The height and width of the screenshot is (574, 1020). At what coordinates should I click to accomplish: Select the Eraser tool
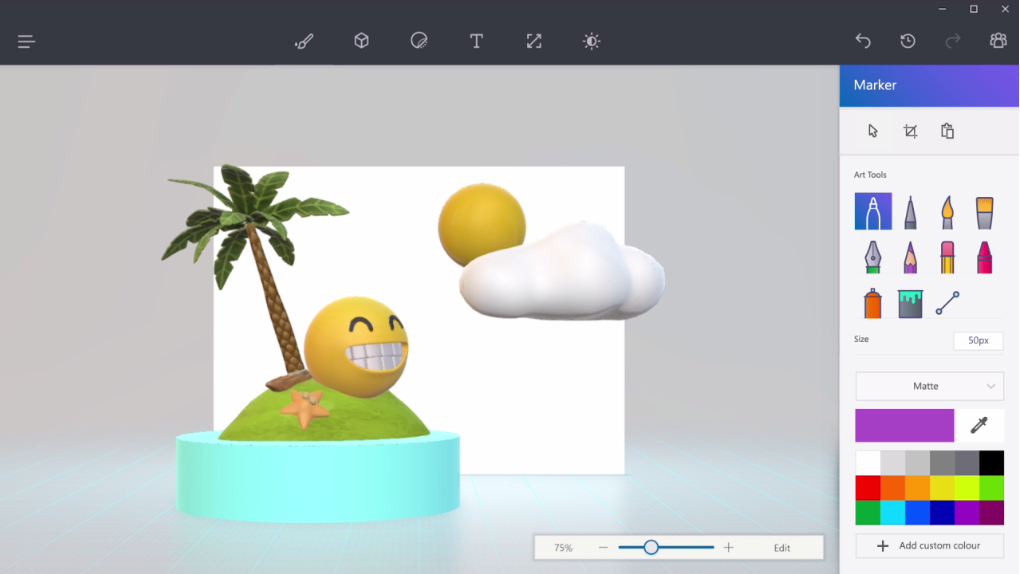point(947,258)
